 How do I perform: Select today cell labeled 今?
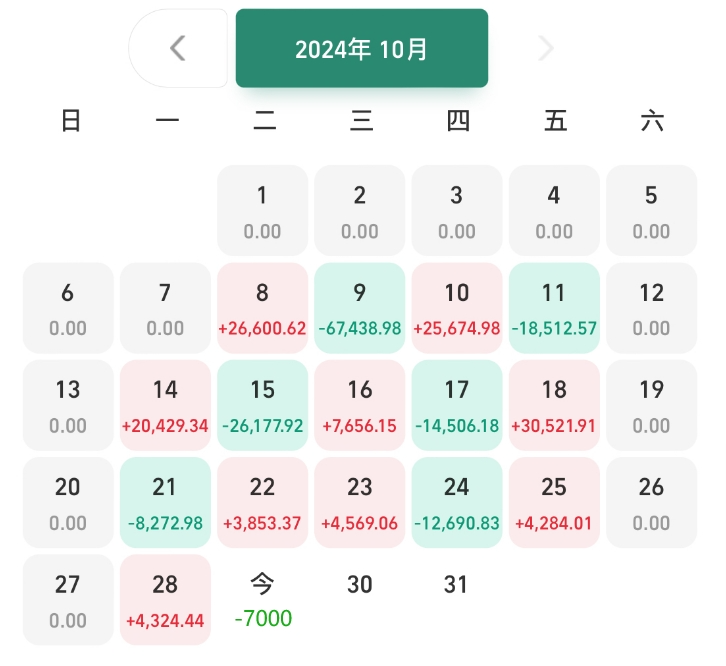click(x=263, y=584)
